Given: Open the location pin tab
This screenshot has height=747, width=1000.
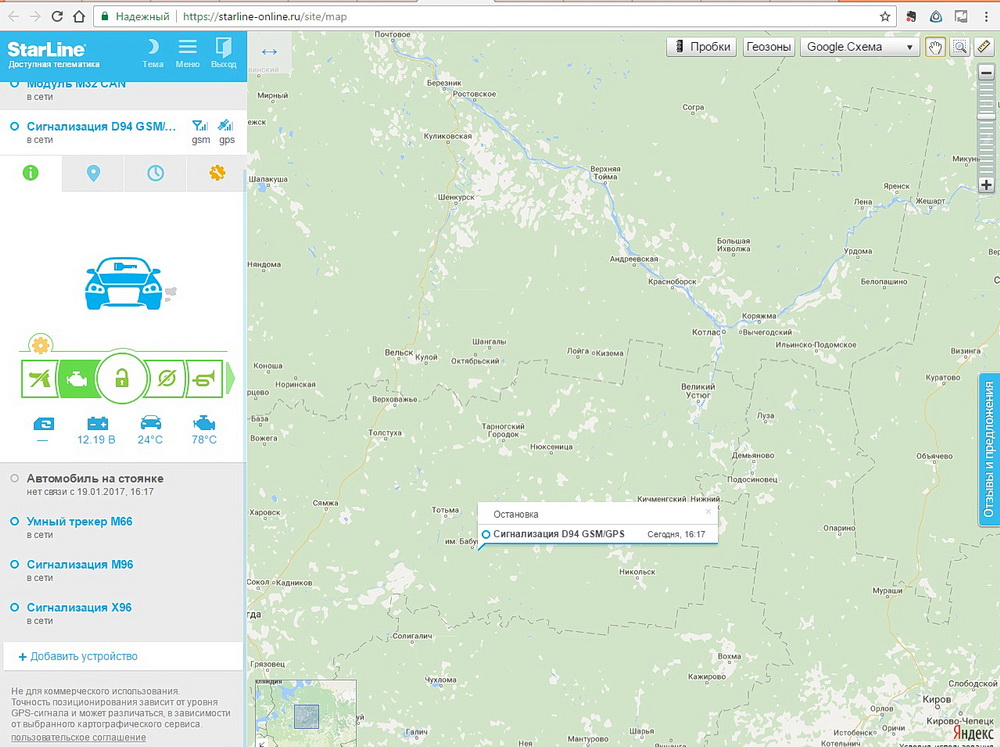Looking at the screenshot, I should click(93, 173).
